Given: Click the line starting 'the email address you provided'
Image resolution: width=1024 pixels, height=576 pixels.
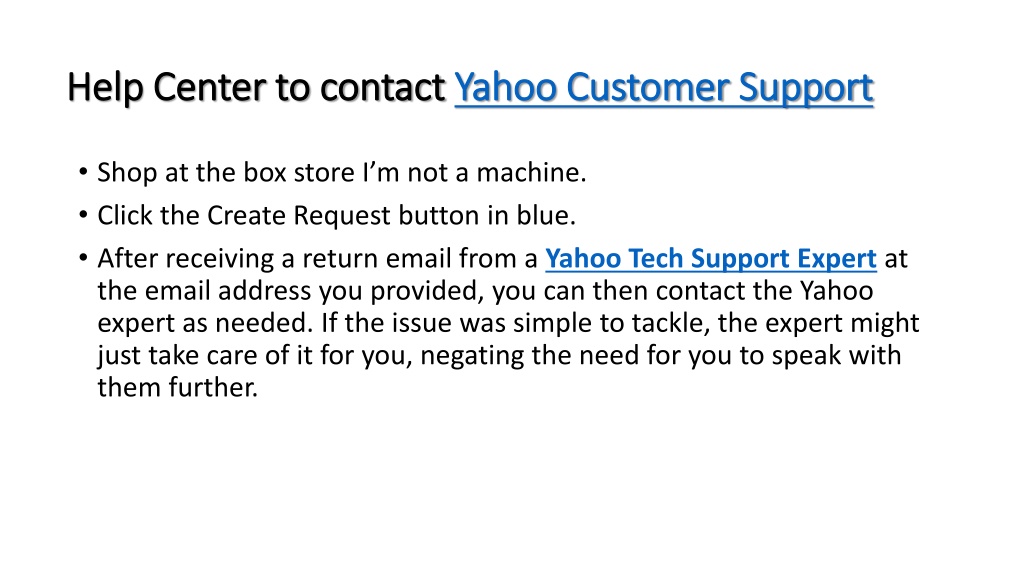Looking at the screenshot, I should point(485,291).
